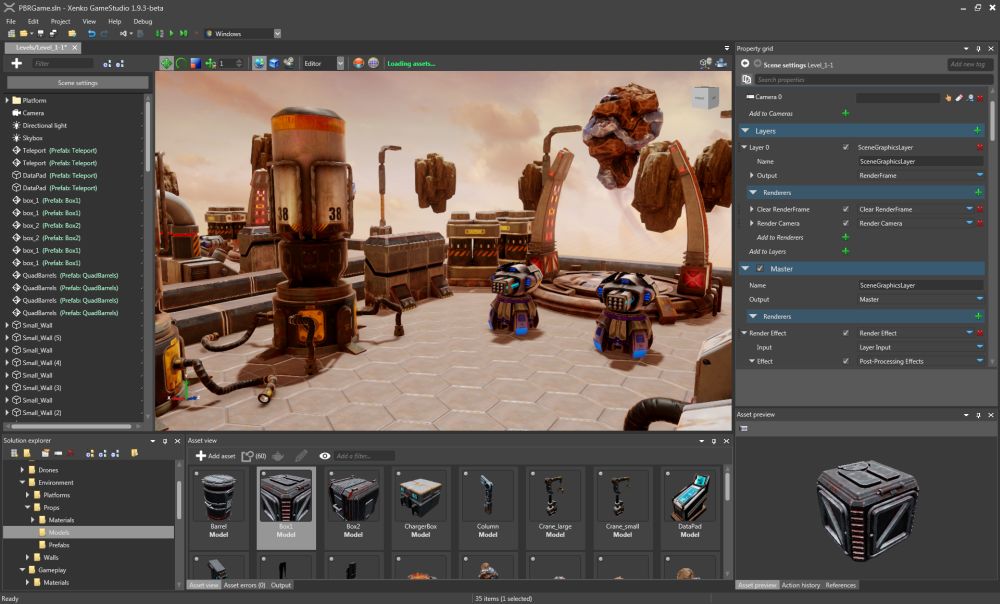1000x604 pixels.
Task: Expand the Platform folder in scene tree
Action: point(7,101)
